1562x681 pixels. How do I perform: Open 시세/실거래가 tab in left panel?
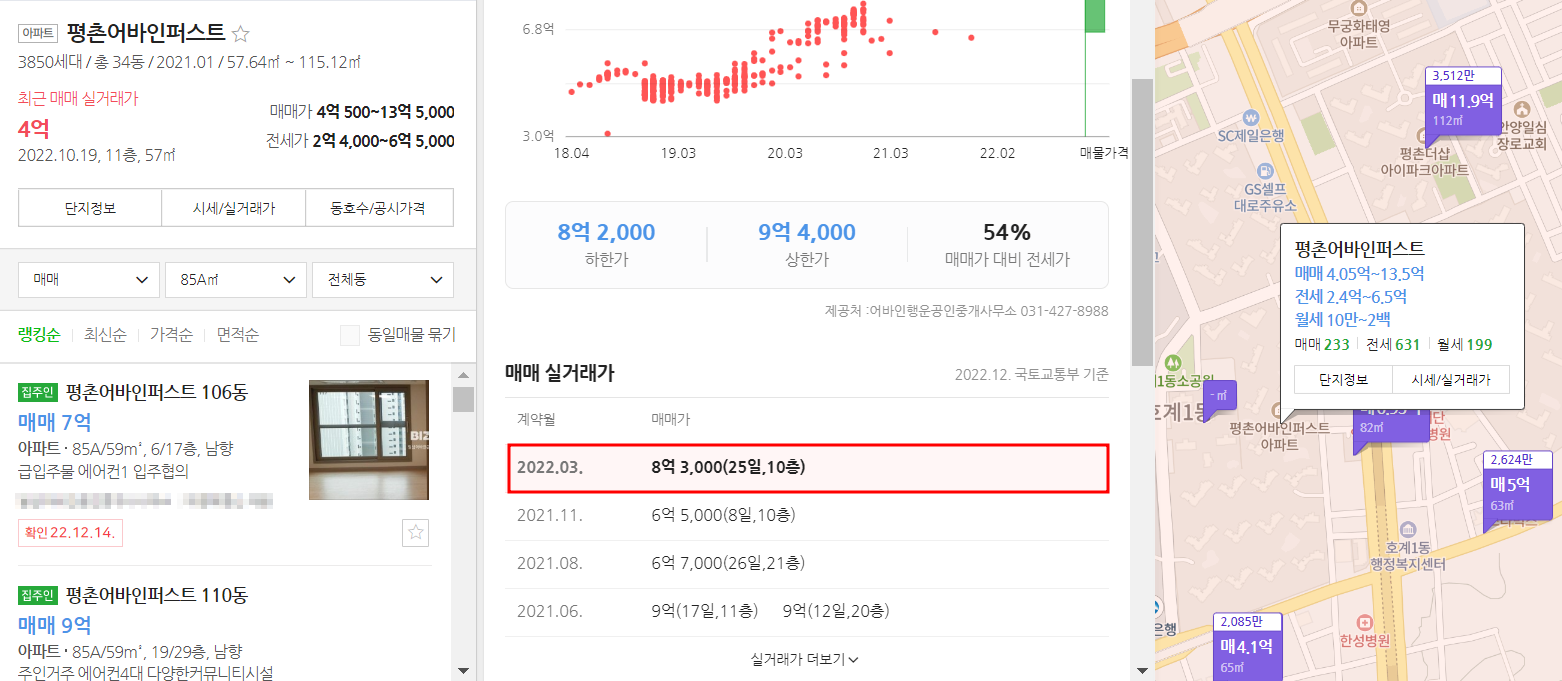[234, 208]
